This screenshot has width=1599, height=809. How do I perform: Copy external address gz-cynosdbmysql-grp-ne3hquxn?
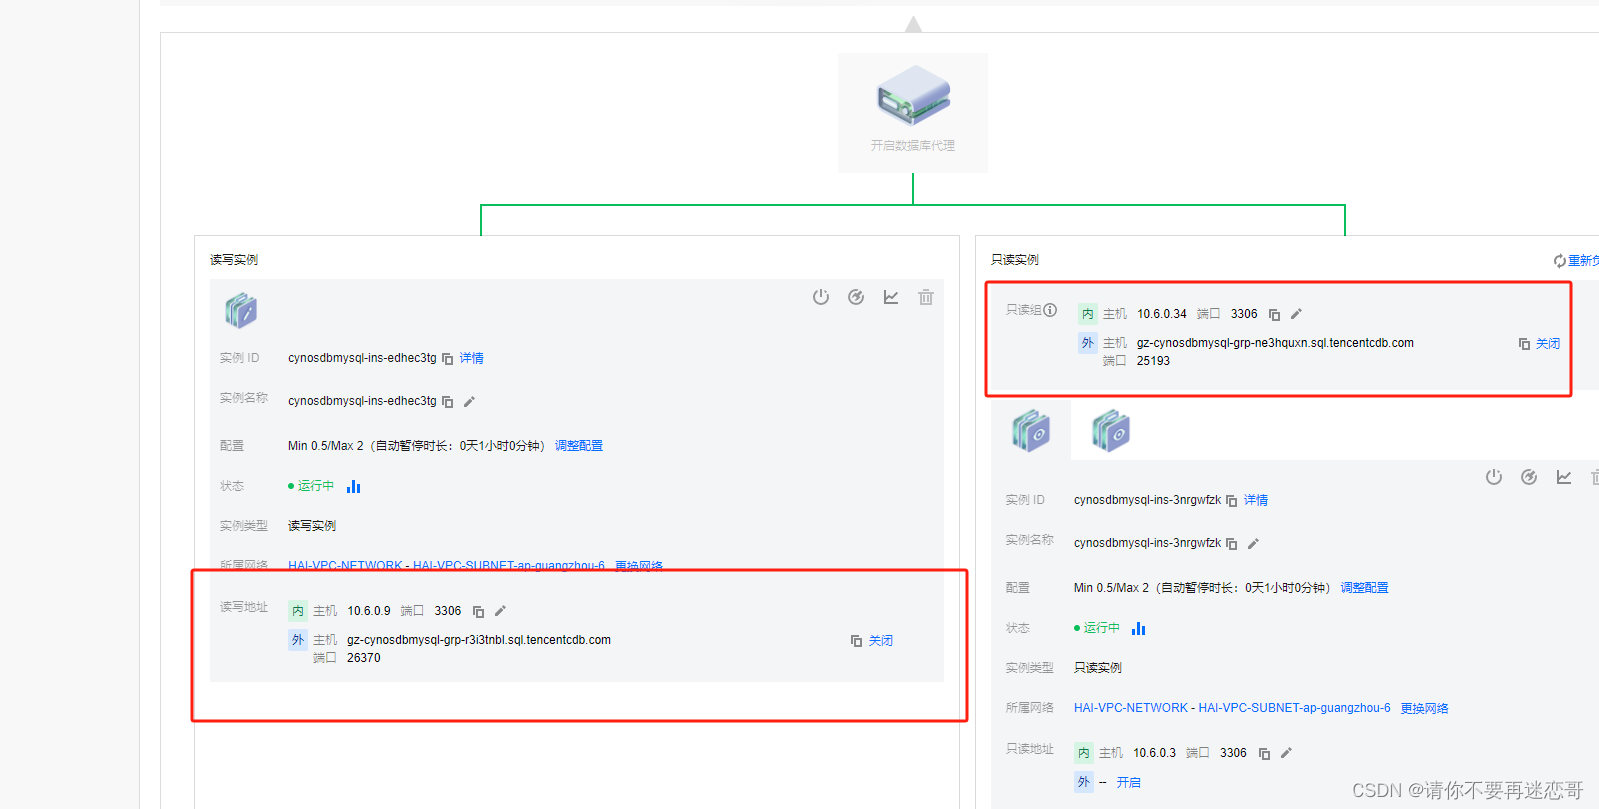[x=1524, y=344]
